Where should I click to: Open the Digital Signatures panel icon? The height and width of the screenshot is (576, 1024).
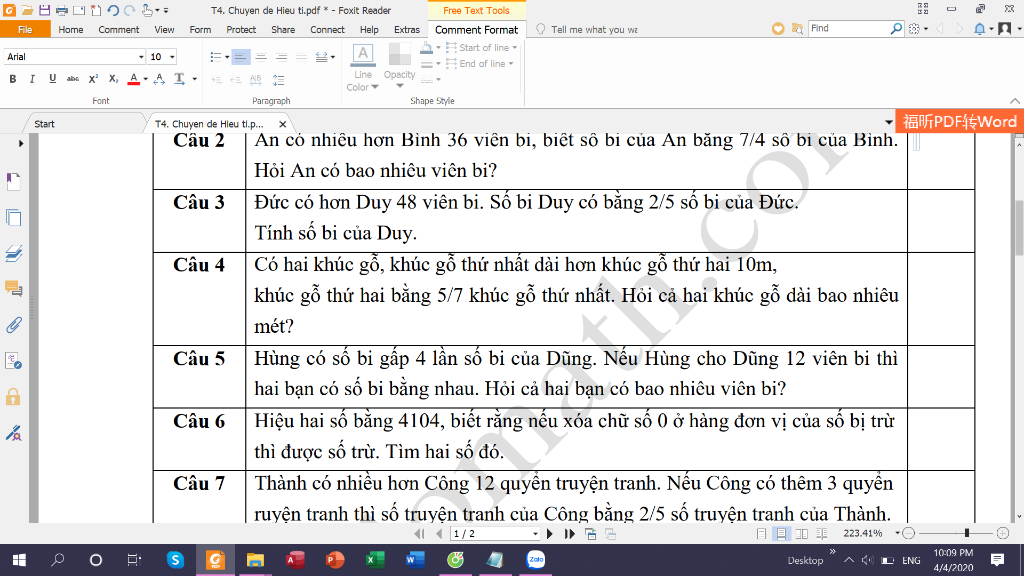tap(13, 432)
